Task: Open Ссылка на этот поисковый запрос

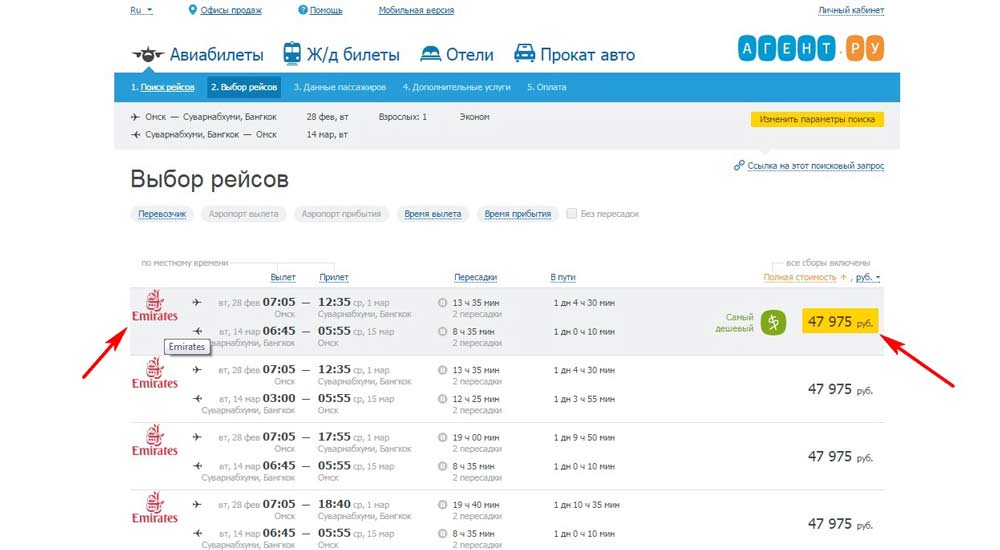Action: pyautogui.click(x=816, y=166)
